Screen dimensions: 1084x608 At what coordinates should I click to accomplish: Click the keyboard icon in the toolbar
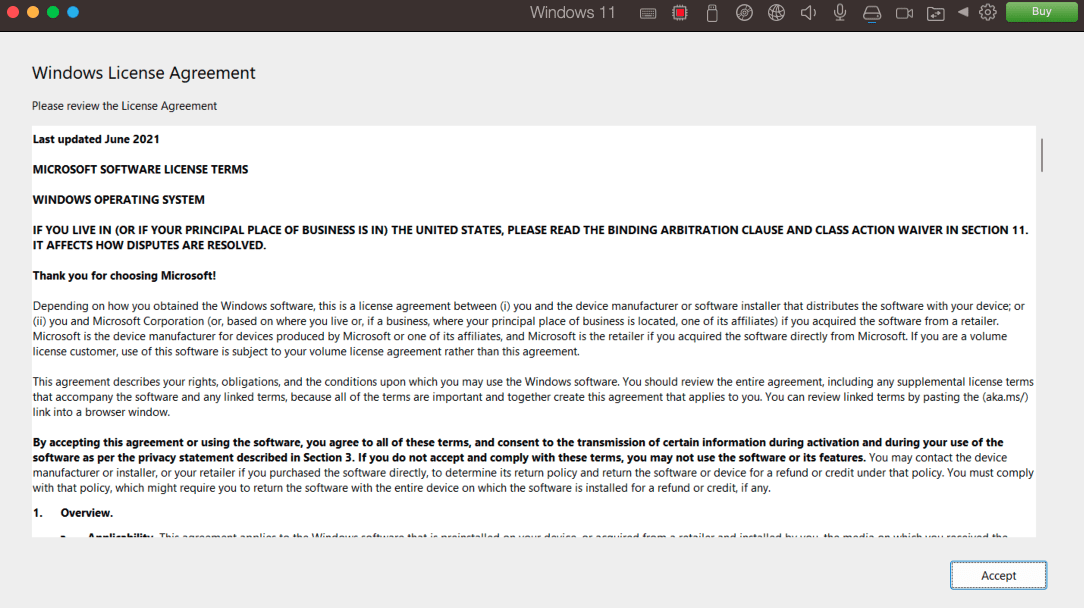[648, 13]
